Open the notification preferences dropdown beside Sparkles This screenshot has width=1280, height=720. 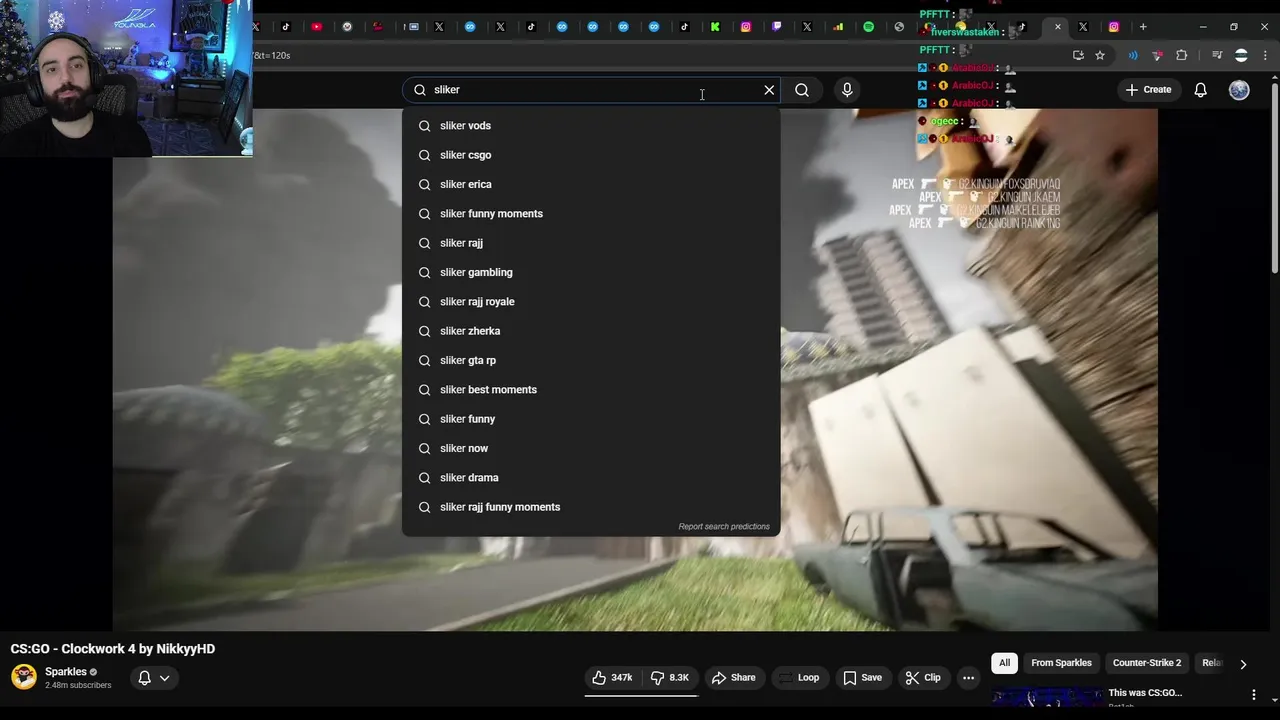(x=154, y=678)
